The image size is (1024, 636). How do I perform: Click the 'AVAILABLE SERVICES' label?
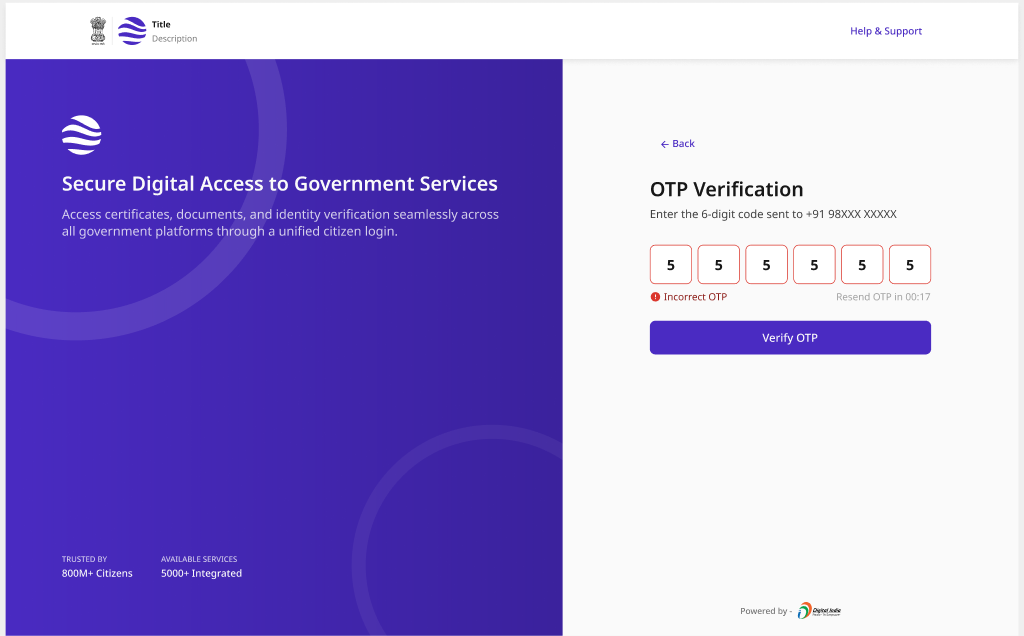[199, 559]
